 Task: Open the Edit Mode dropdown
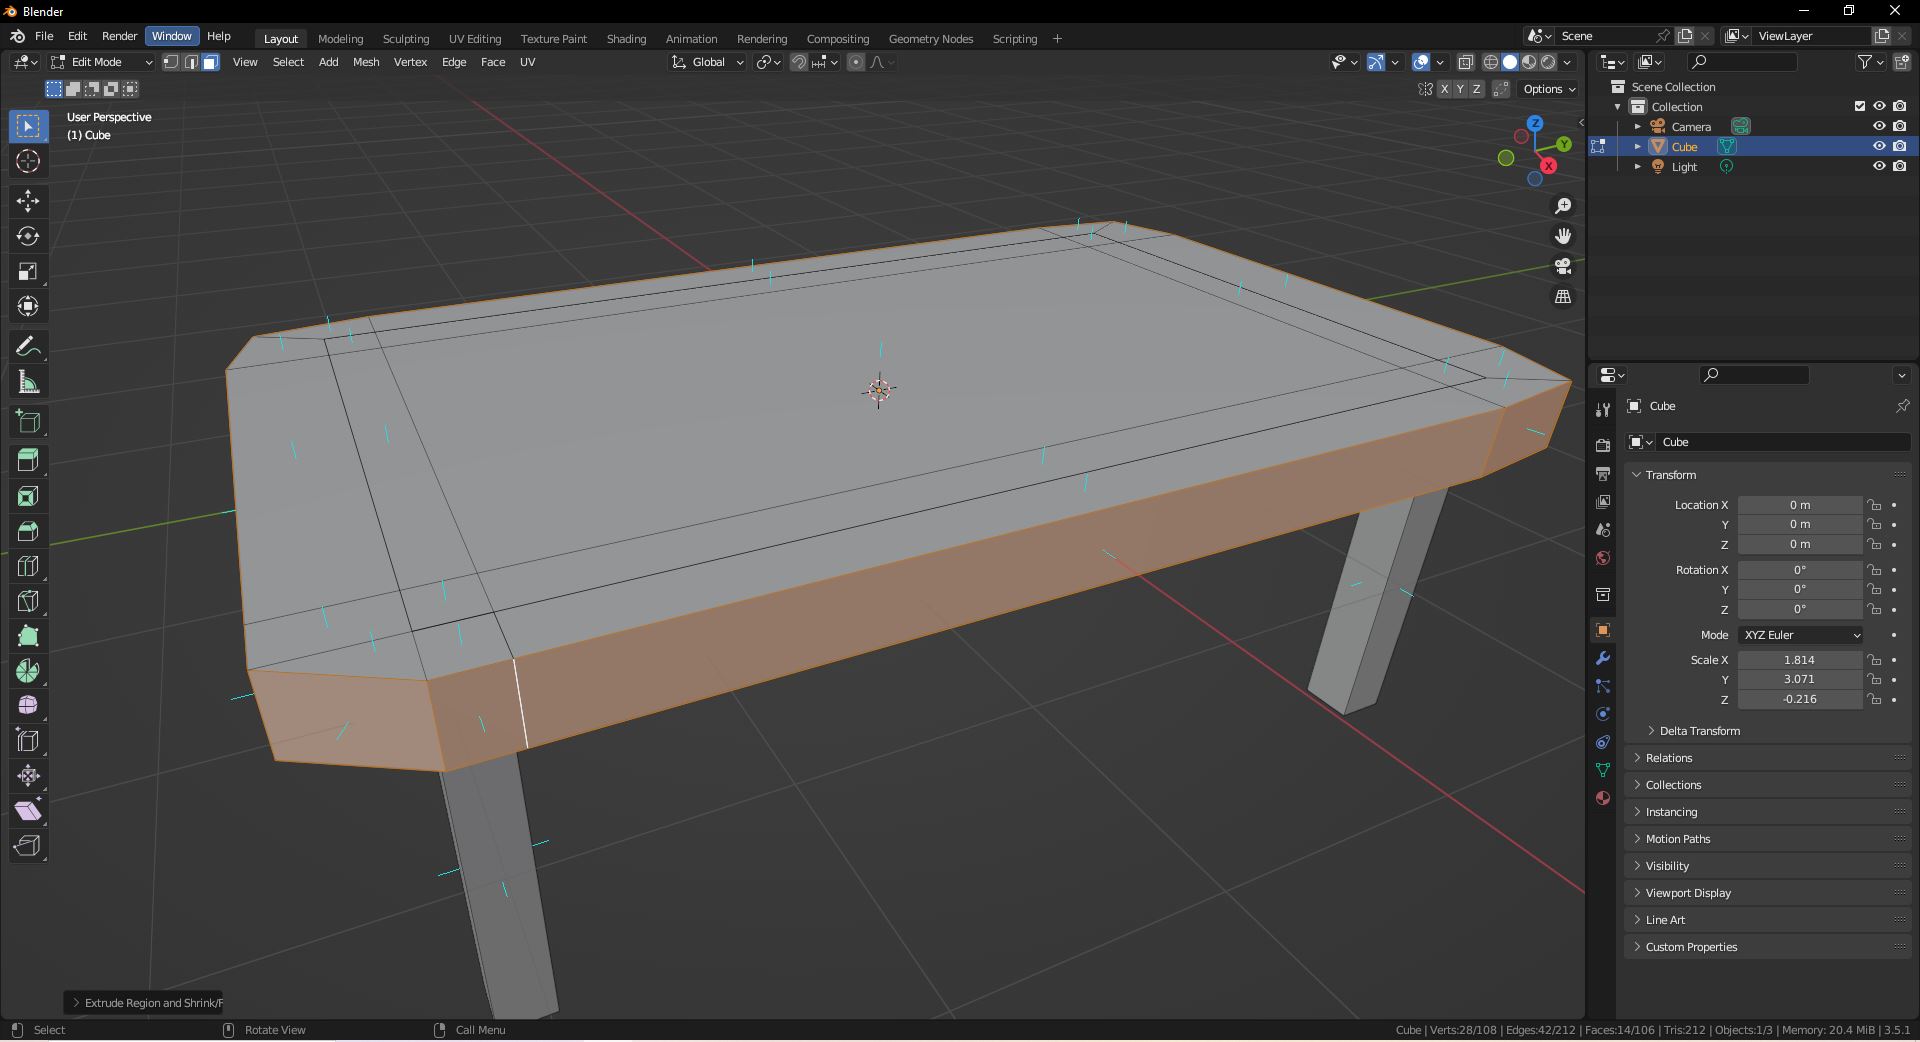(x=102, y=62)
